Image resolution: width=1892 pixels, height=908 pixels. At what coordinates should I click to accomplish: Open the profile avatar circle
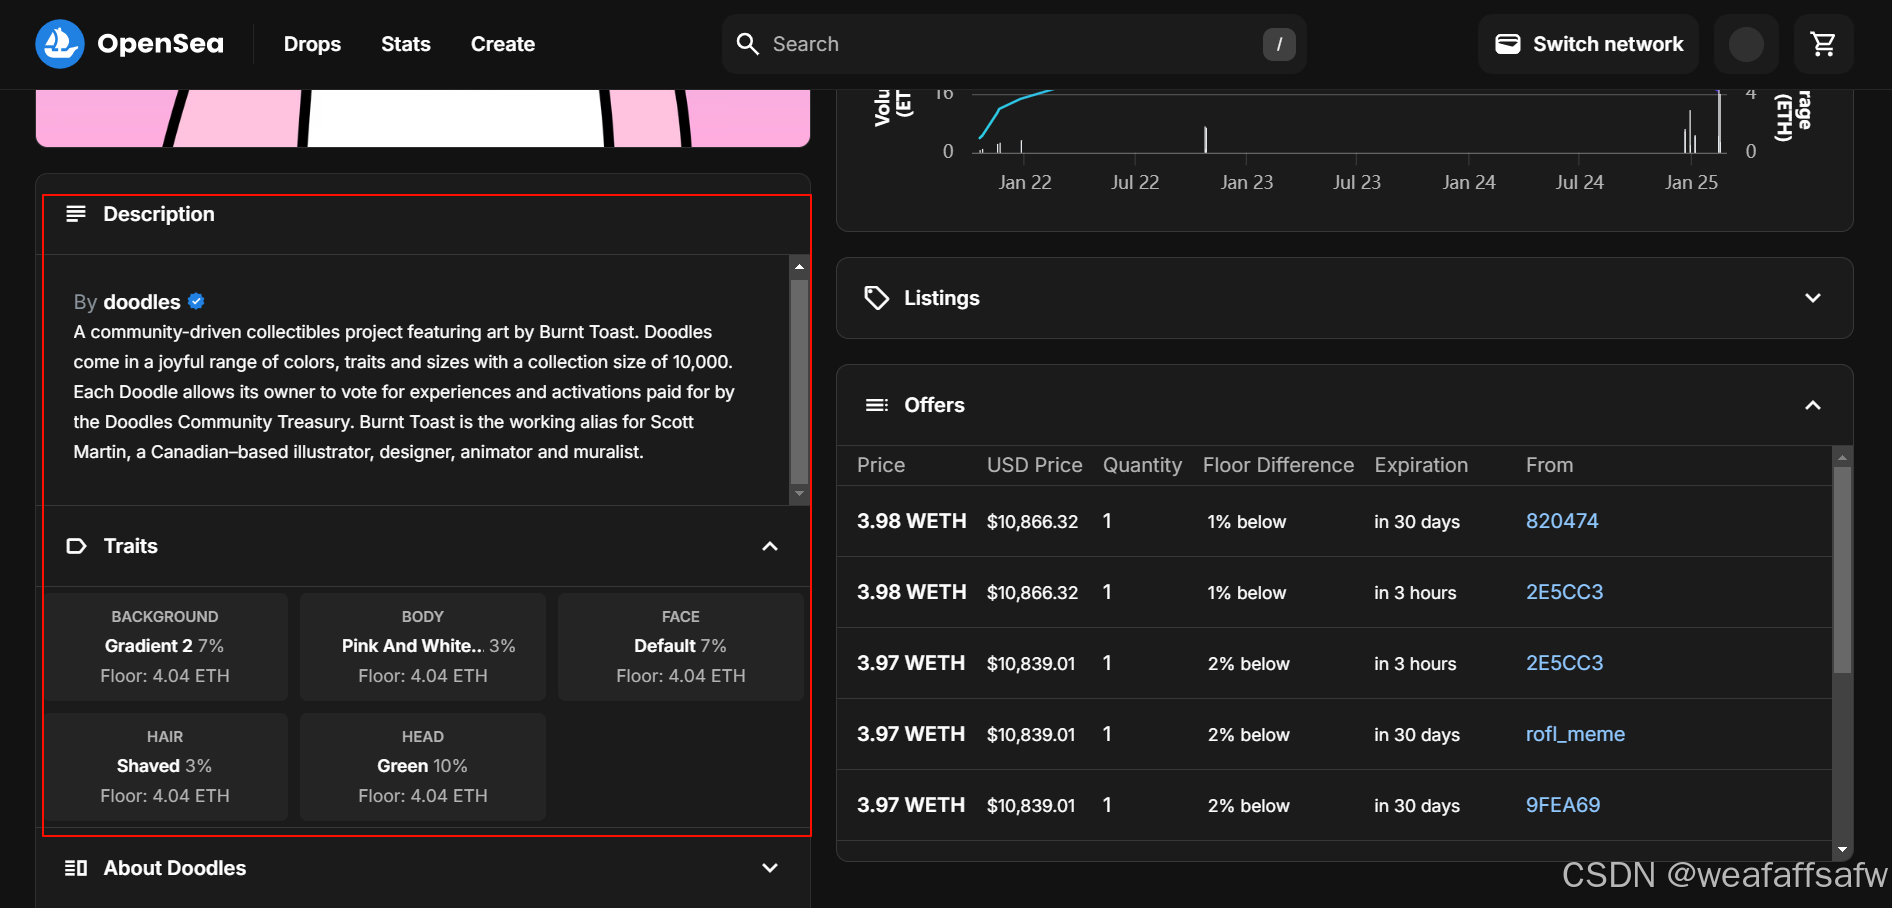tap(1746, 44)
